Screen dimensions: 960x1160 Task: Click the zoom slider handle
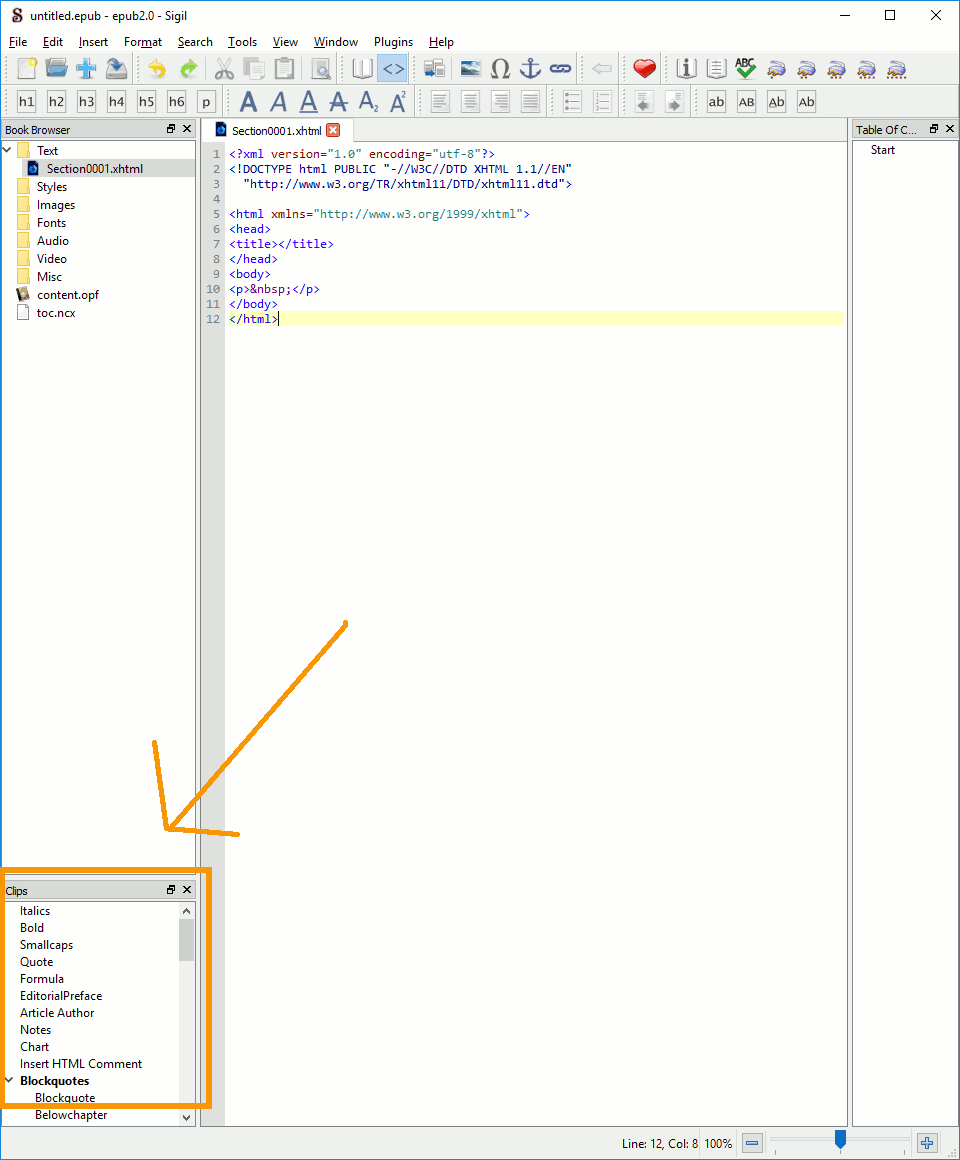840,1139
